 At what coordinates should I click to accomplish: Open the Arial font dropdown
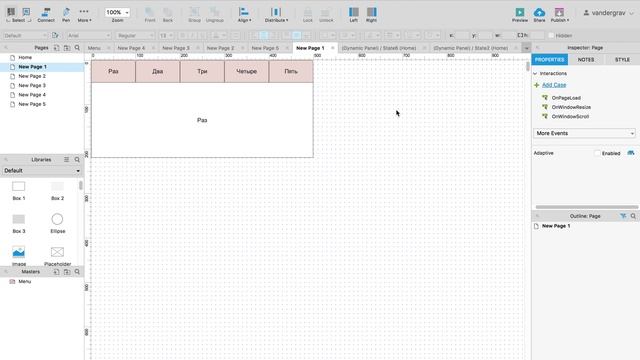click(x=89, y=36)
